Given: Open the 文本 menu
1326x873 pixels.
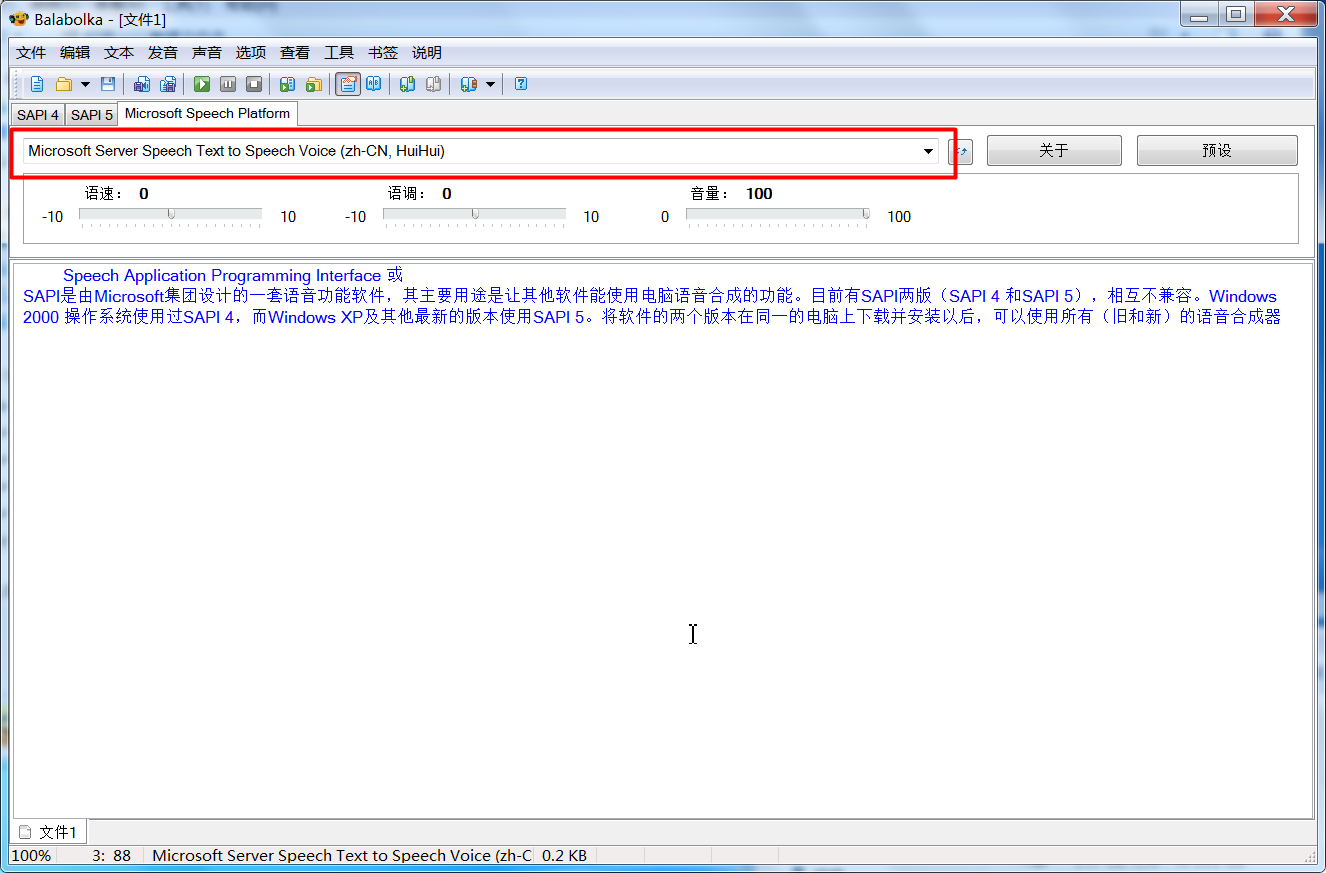Looking at the screenshot, I should click(x=119, y=53).
